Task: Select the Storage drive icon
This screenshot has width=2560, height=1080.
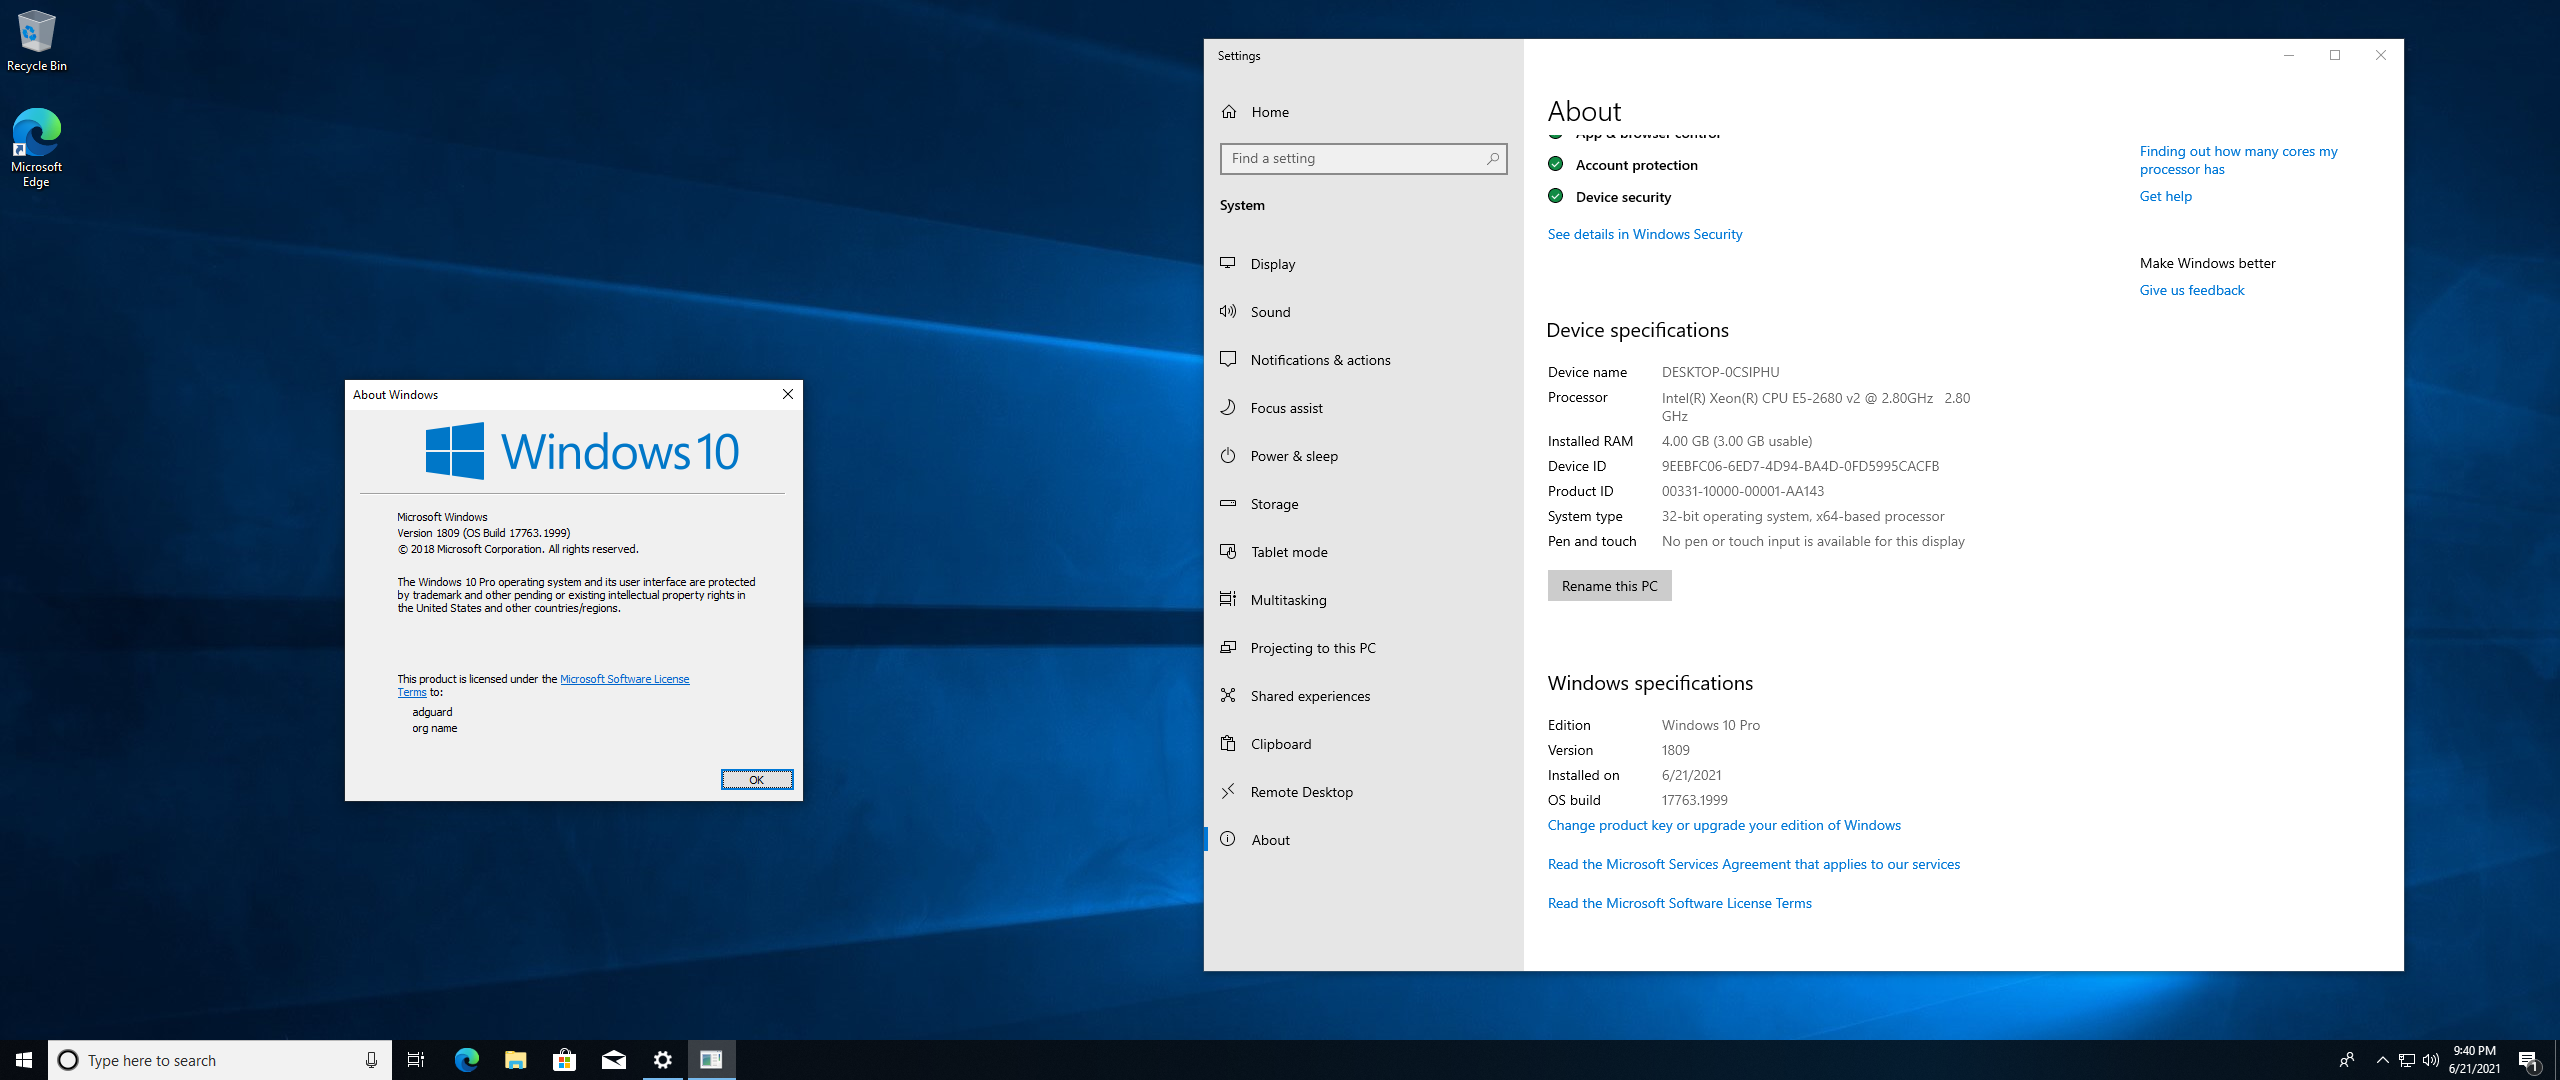Action: [x=1228, y=503]
